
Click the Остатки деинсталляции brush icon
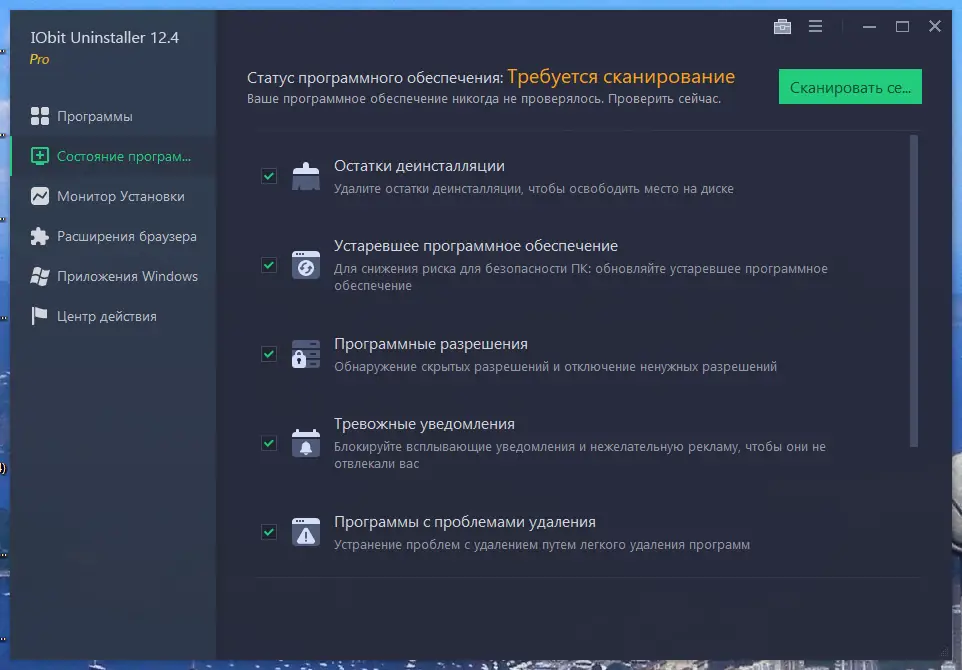pyautogui.click(x=305, y=176)
